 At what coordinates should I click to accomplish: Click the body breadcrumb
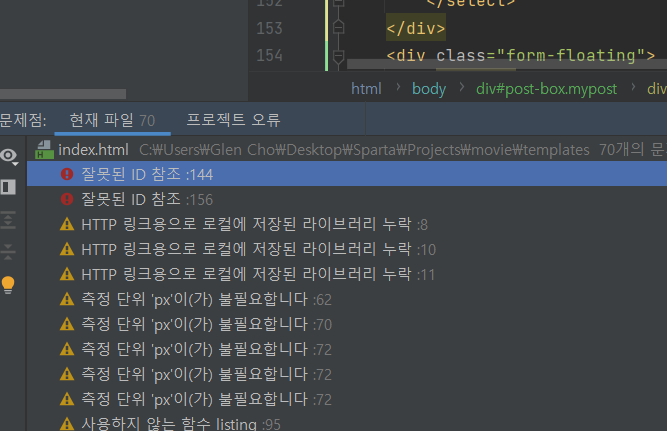point(429,89)
